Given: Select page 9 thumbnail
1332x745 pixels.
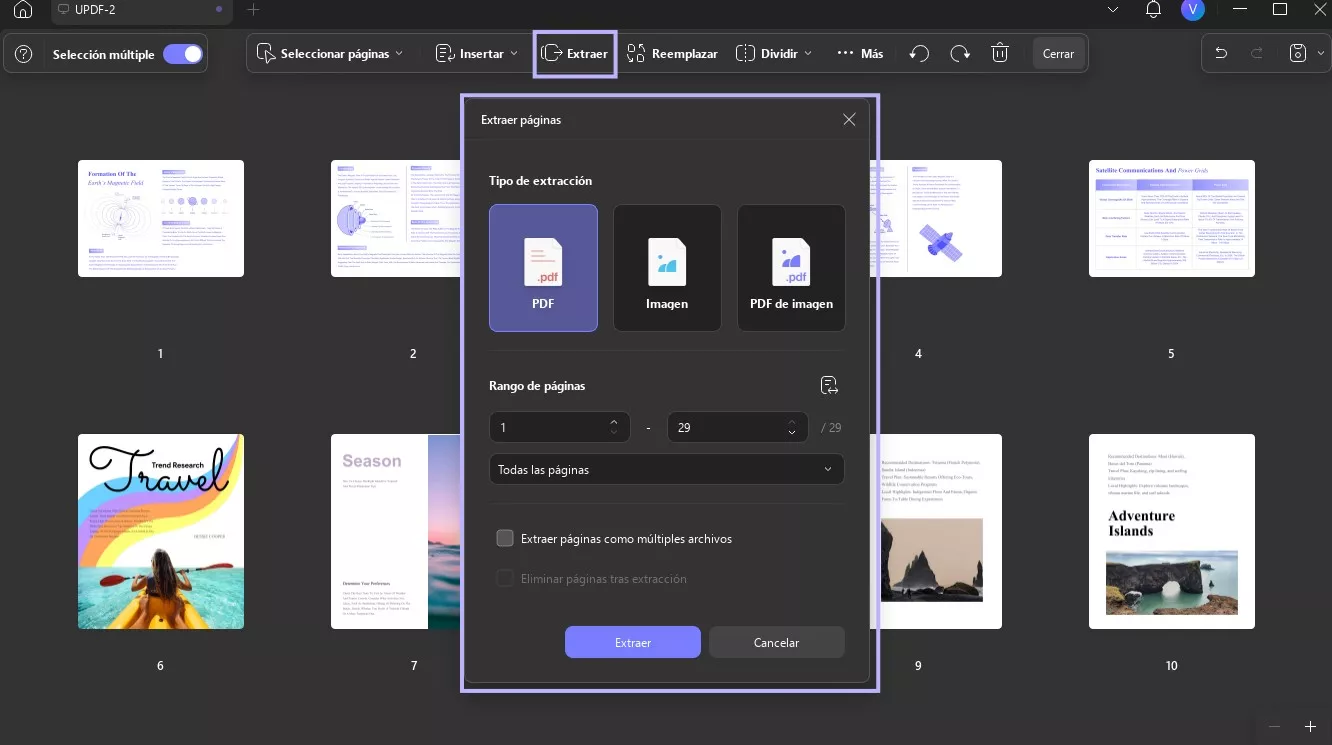Looking at the screenshot, I should point(941,531).
